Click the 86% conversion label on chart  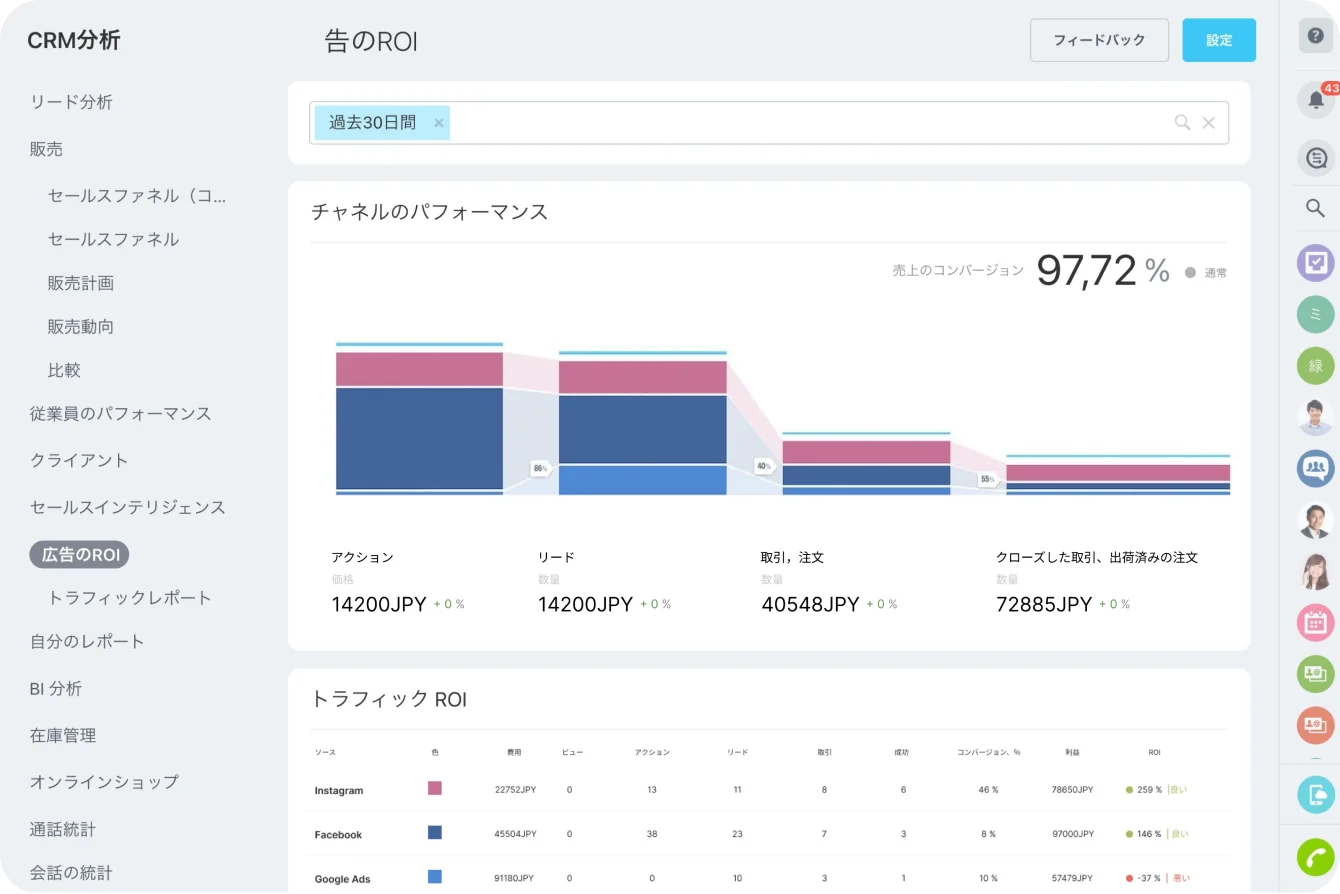coord(541,468)
